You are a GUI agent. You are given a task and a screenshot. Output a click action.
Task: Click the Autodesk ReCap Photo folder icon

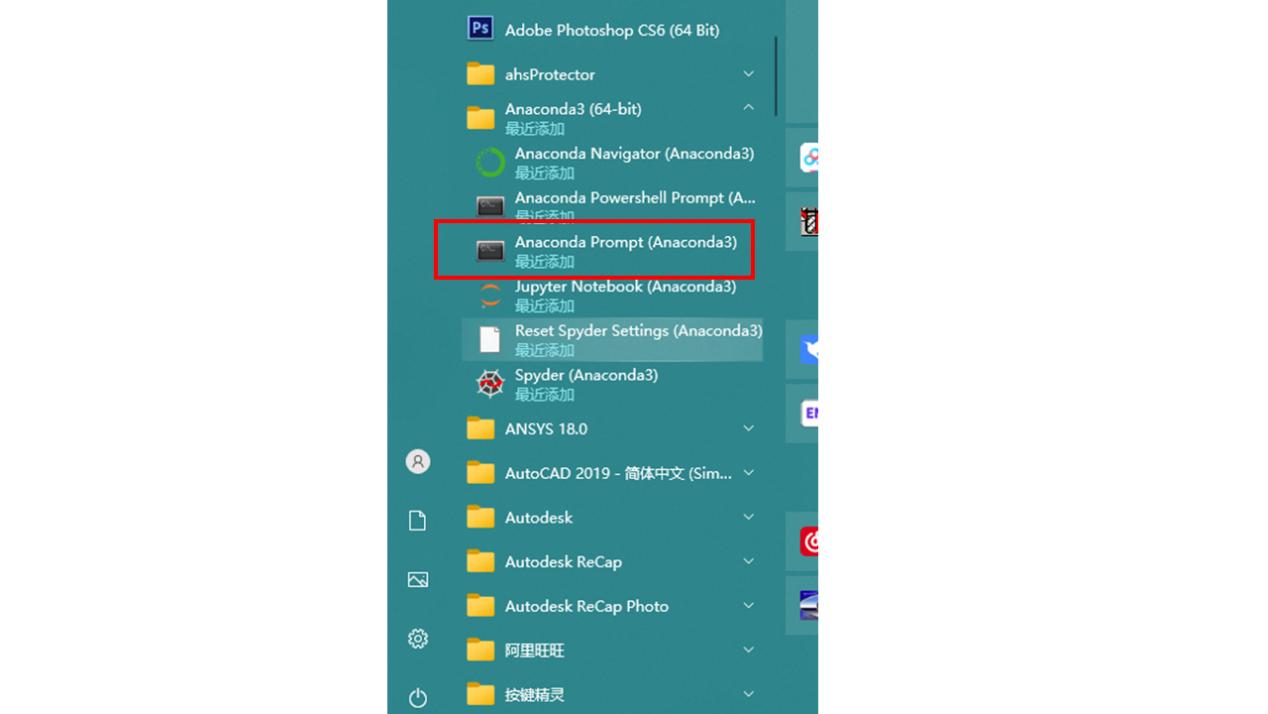[x=480, y=605]
